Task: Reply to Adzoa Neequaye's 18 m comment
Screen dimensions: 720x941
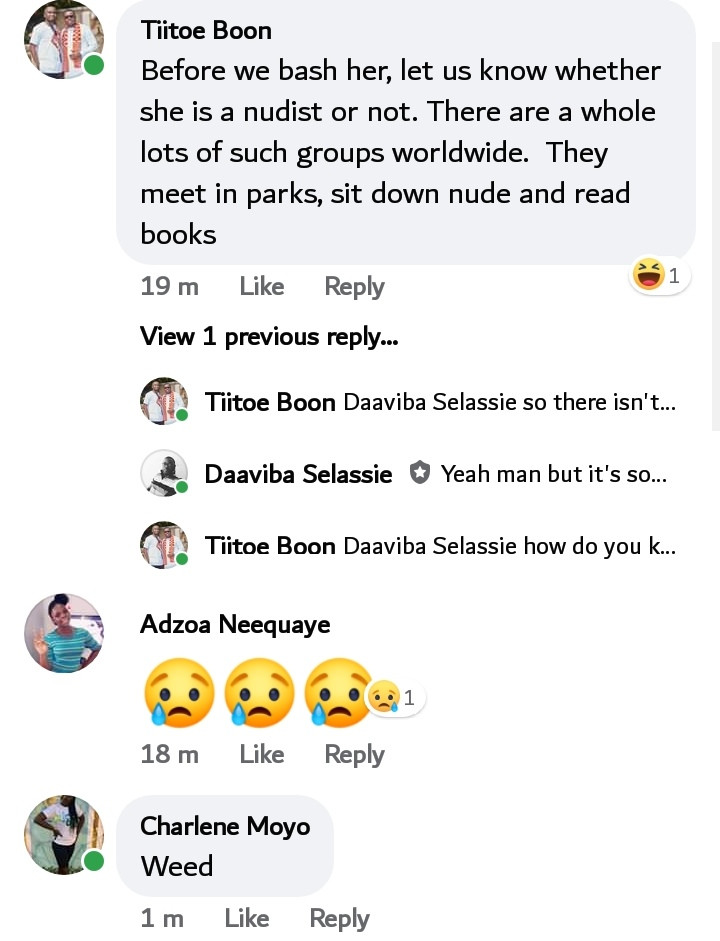Action: (354, 755)
